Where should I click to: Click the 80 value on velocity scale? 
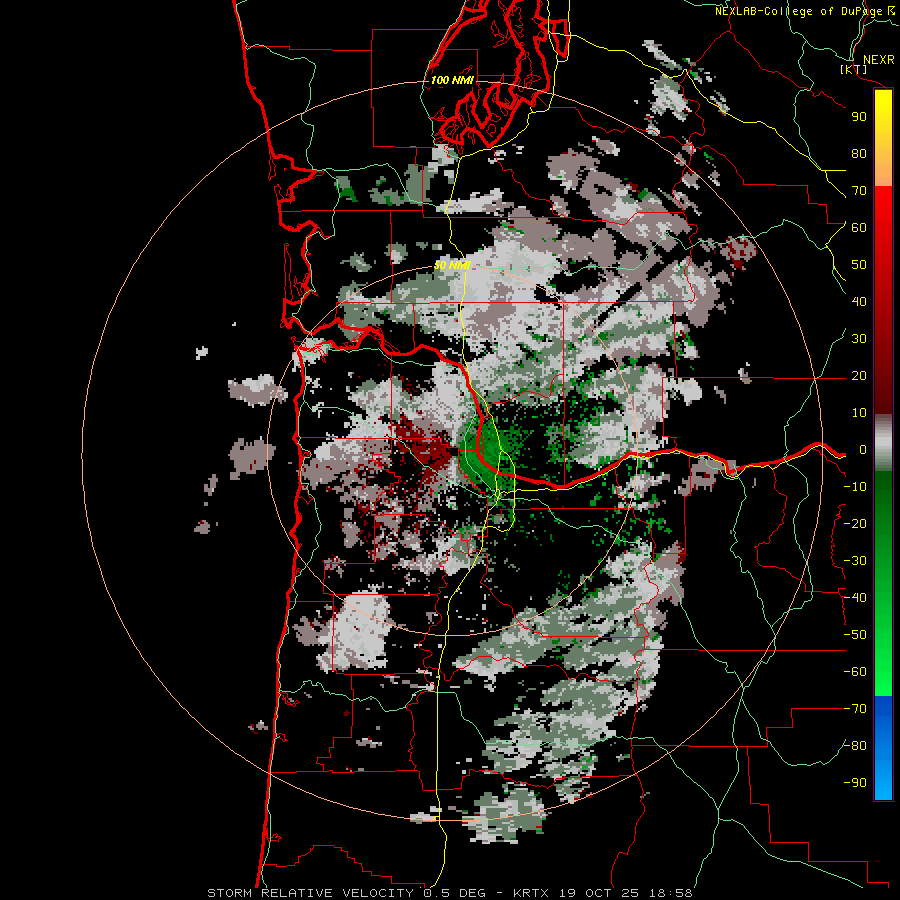click(x=859, y=154)
